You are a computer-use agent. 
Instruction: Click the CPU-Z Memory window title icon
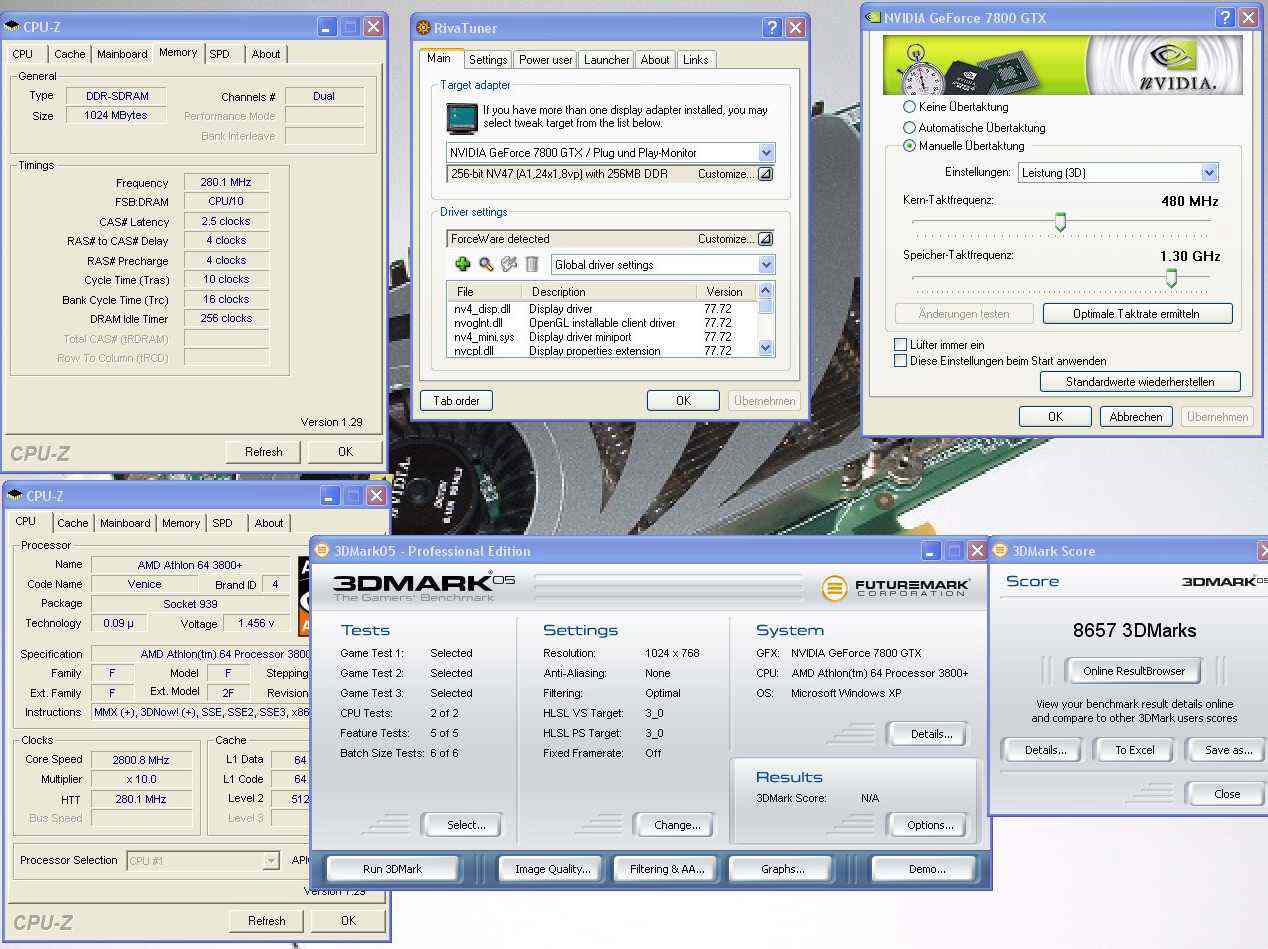13,27
